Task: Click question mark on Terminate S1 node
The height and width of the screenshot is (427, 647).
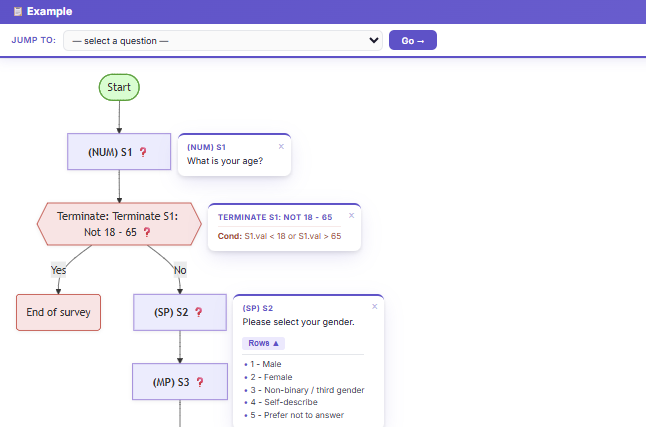Action: (147, 232)
